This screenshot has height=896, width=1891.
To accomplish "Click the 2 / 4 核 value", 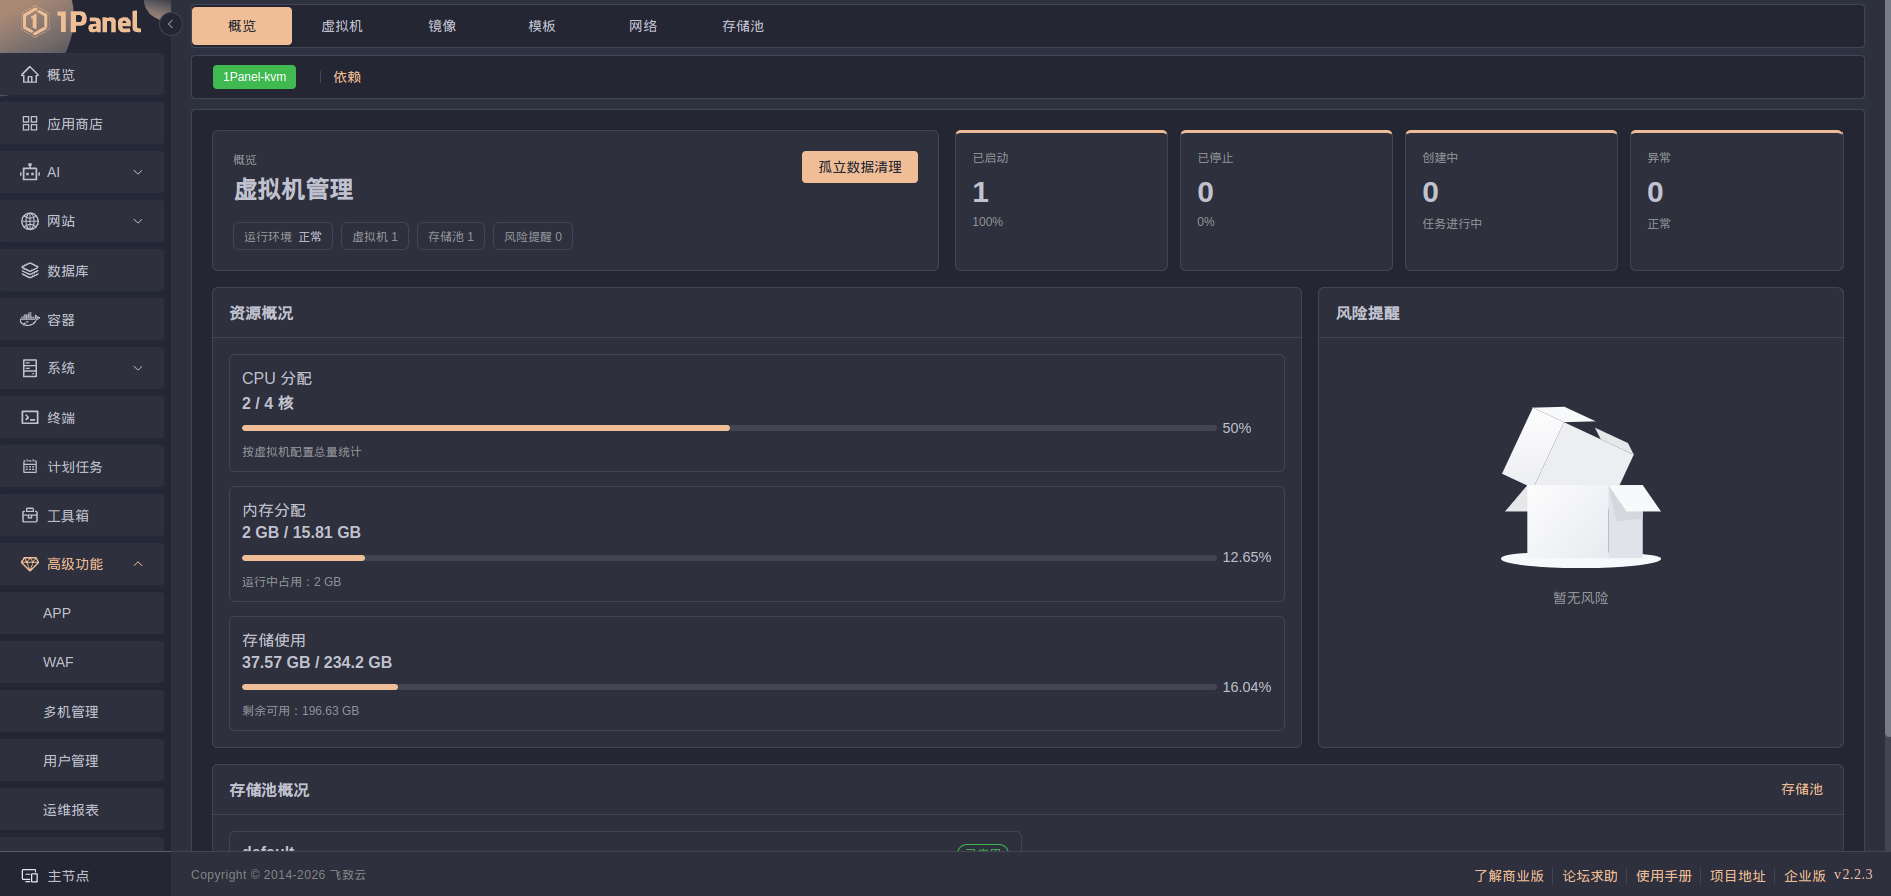I will click(268, 403).
